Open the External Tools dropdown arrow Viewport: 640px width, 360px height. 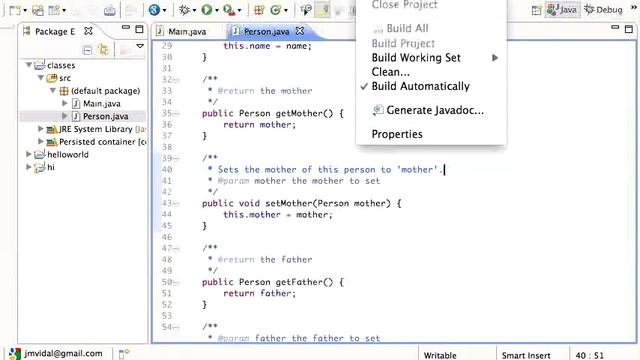coord(239,10)
